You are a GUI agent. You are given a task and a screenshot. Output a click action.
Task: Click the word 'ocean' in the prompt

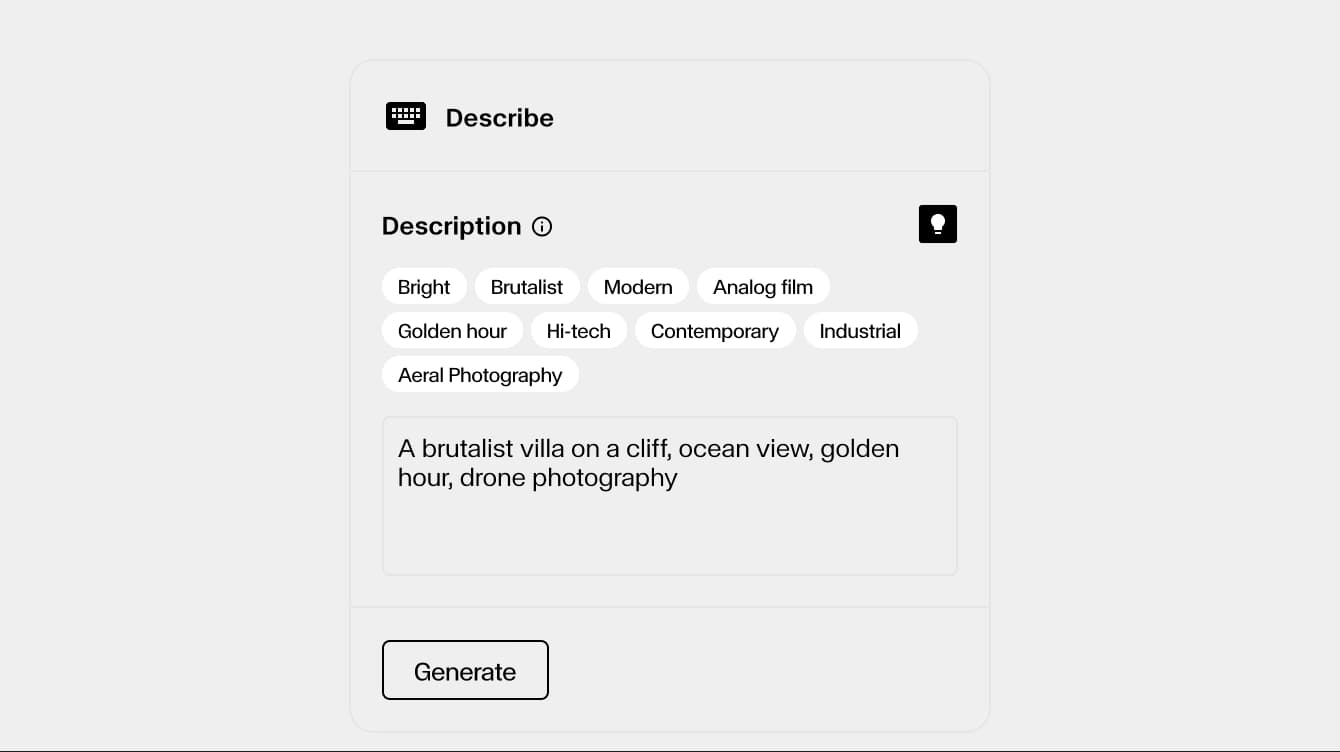pos(713,448)
